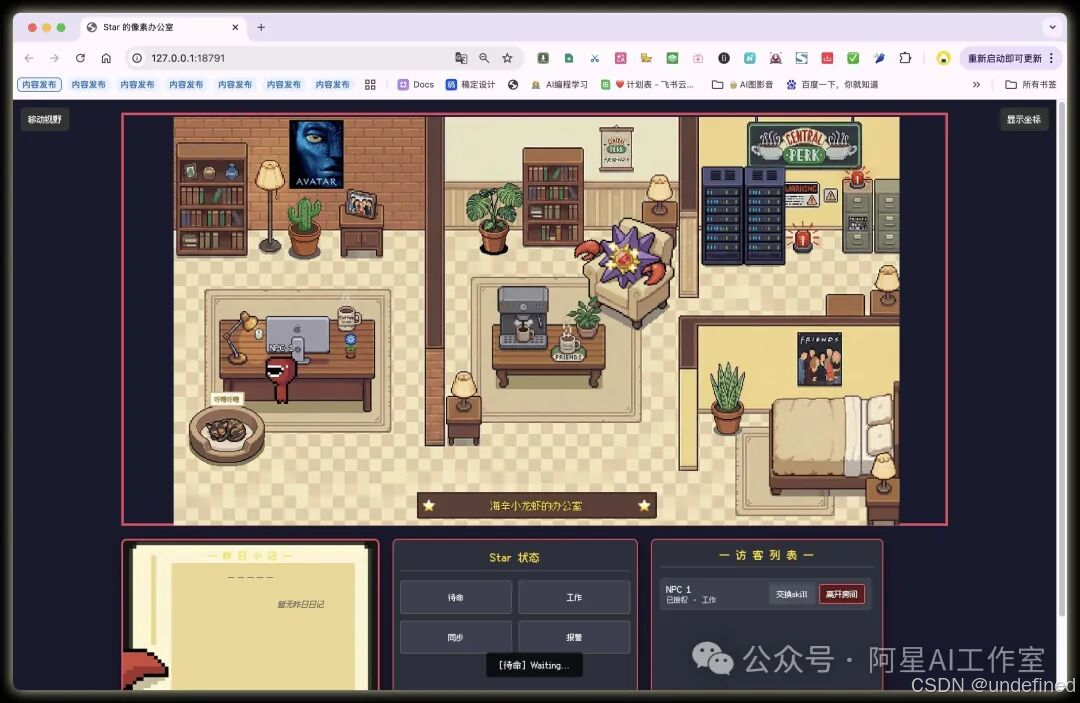The image size is (1080, 703).
Task: Open the Chrome three-dot menu
Action: tap(1051, 59)
